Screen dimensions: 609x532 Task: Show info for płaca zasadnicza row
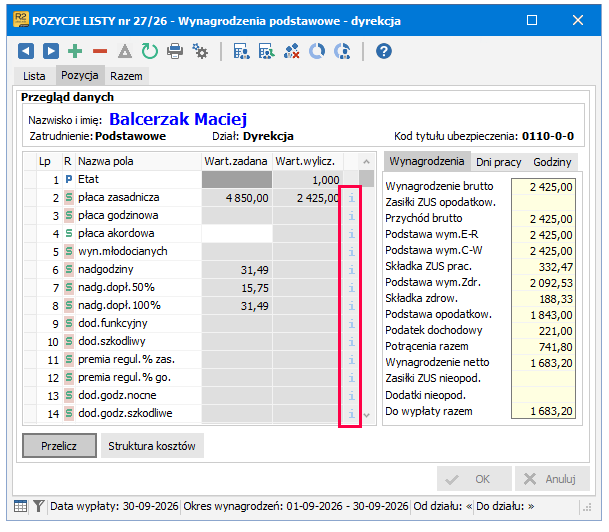(x=351, y=198)
